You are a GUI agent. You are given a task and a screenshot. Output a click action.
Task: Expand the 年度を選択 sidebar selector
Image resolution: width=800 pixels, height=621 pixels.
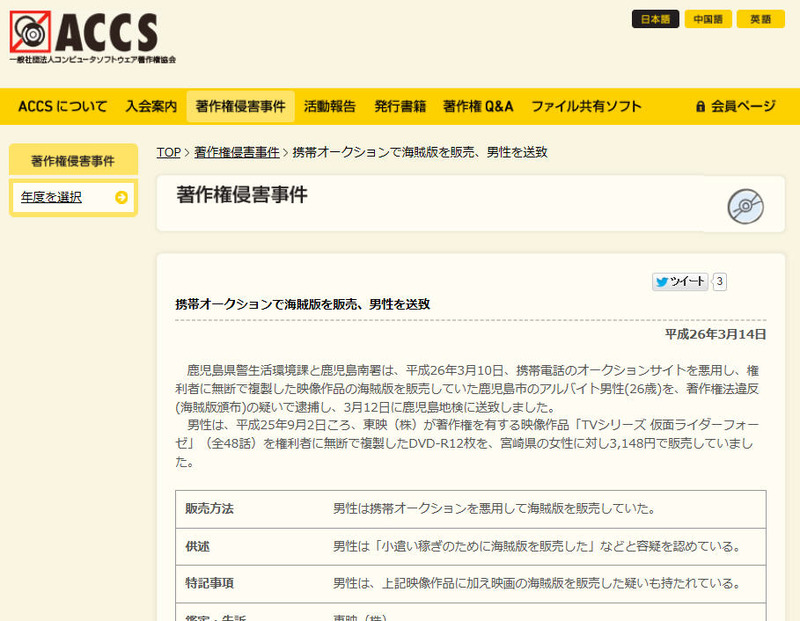pyautogui.click(x=72, y=197)
